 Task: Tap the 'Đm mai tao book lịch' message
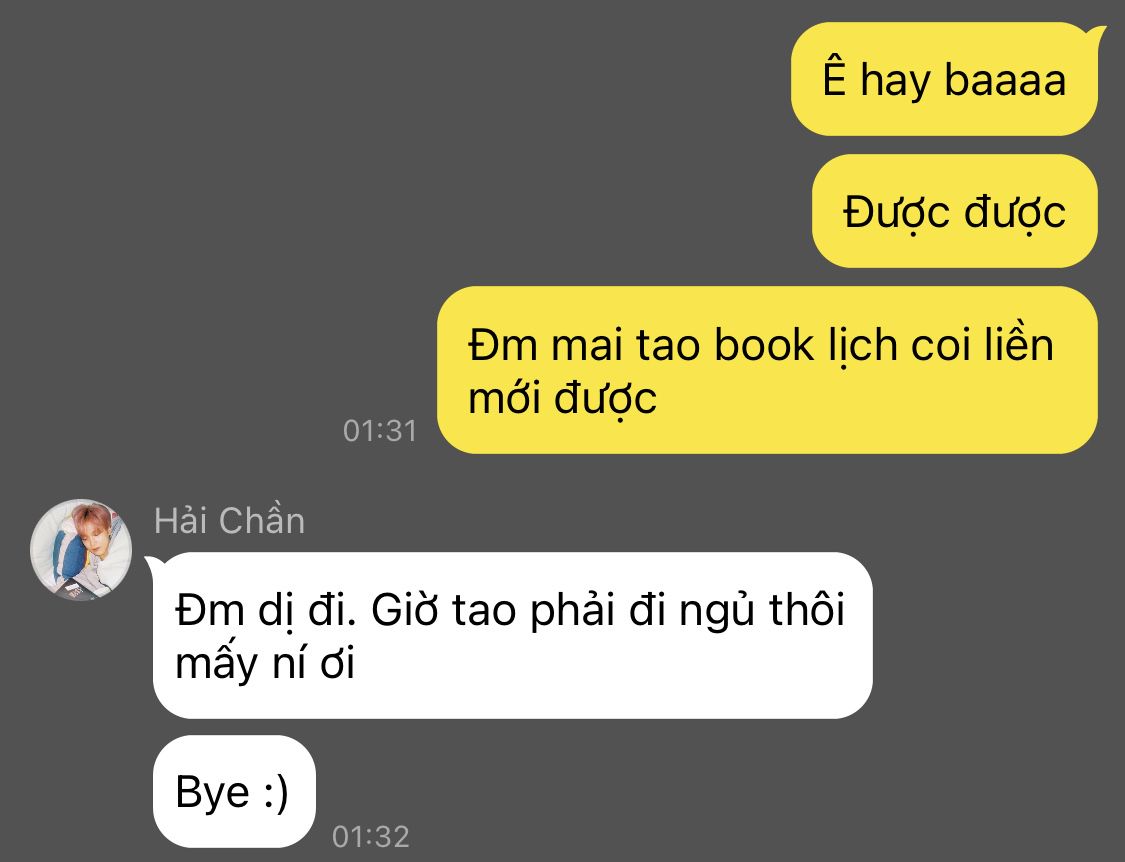767,370
